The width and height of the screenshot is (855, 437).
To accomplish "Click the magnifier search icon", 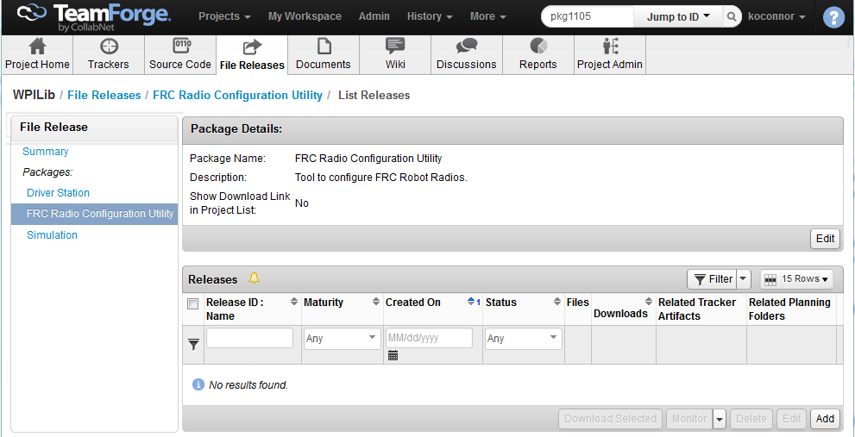I will click(731, 17).
